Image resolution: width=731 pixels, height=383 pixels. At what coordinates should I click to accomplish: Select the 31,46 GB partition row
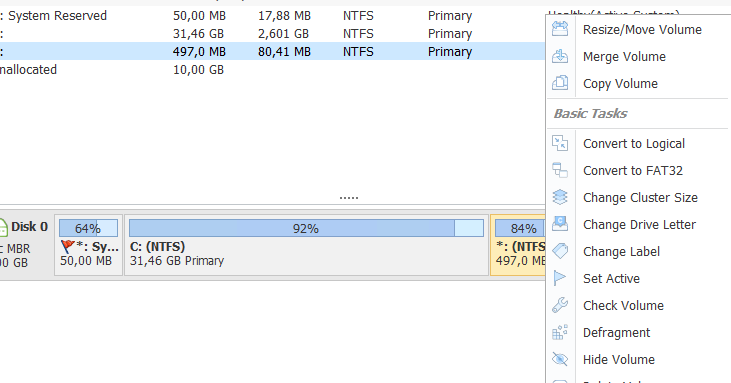272,34
